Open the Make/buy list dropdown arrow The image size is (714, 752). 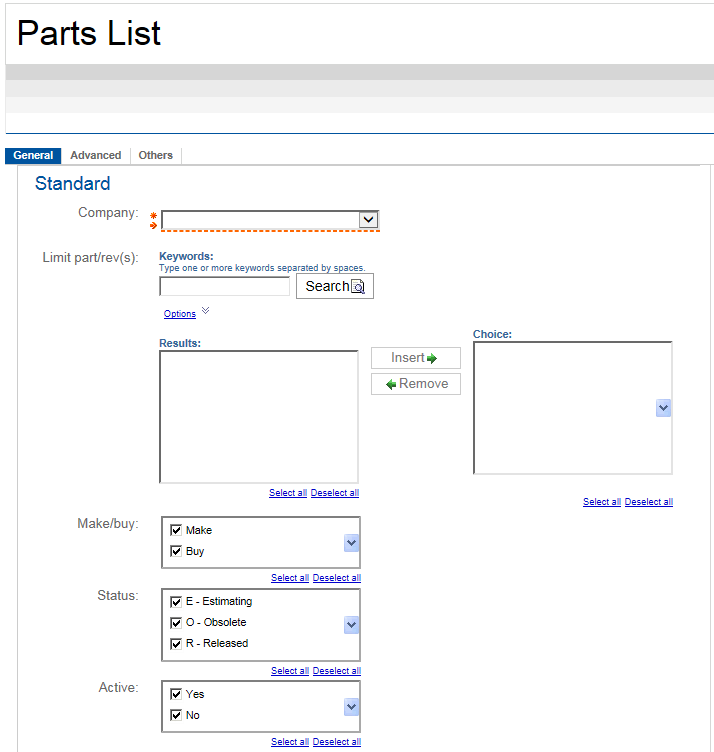click(x=351, y=542)
